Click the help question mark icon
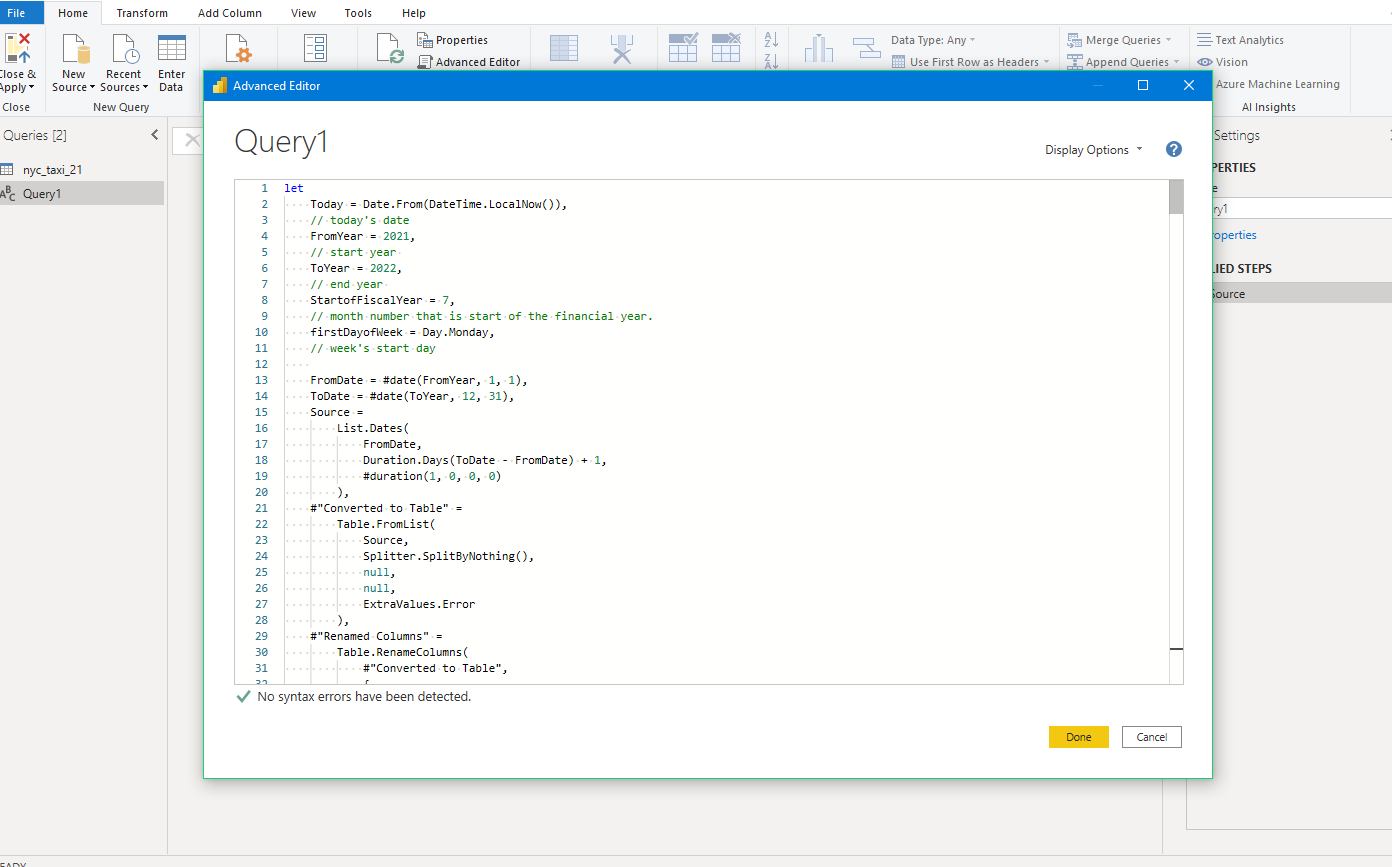Screen dimensions: 1392x867 [x=1174, y=149]
